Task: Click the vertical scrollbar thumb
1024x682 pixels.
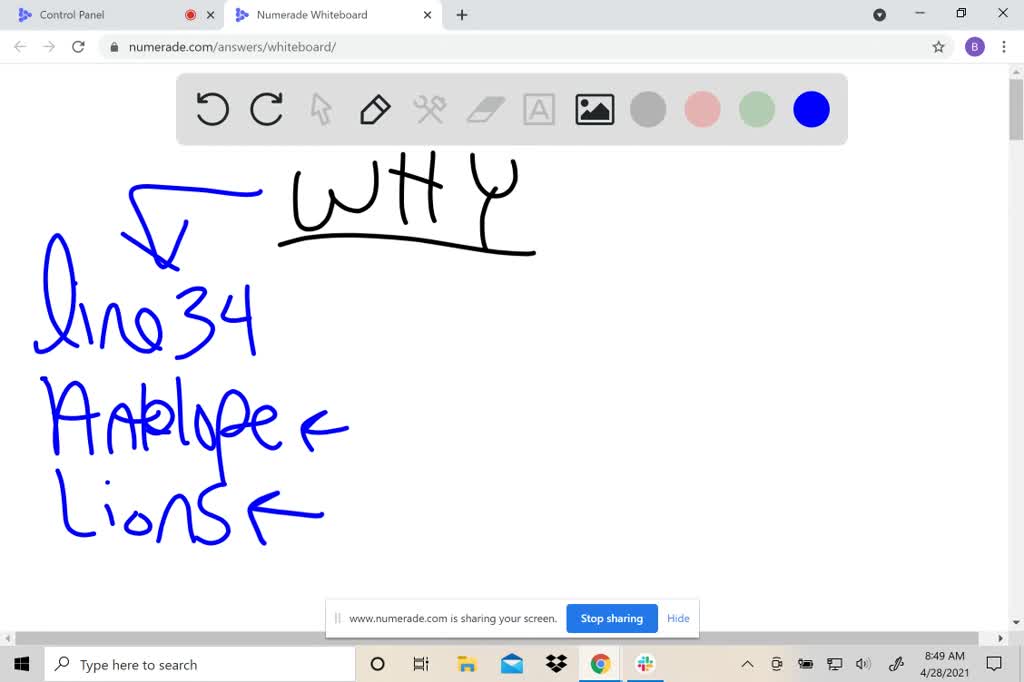Action: pyautogui.click(x=1016, y=109)
